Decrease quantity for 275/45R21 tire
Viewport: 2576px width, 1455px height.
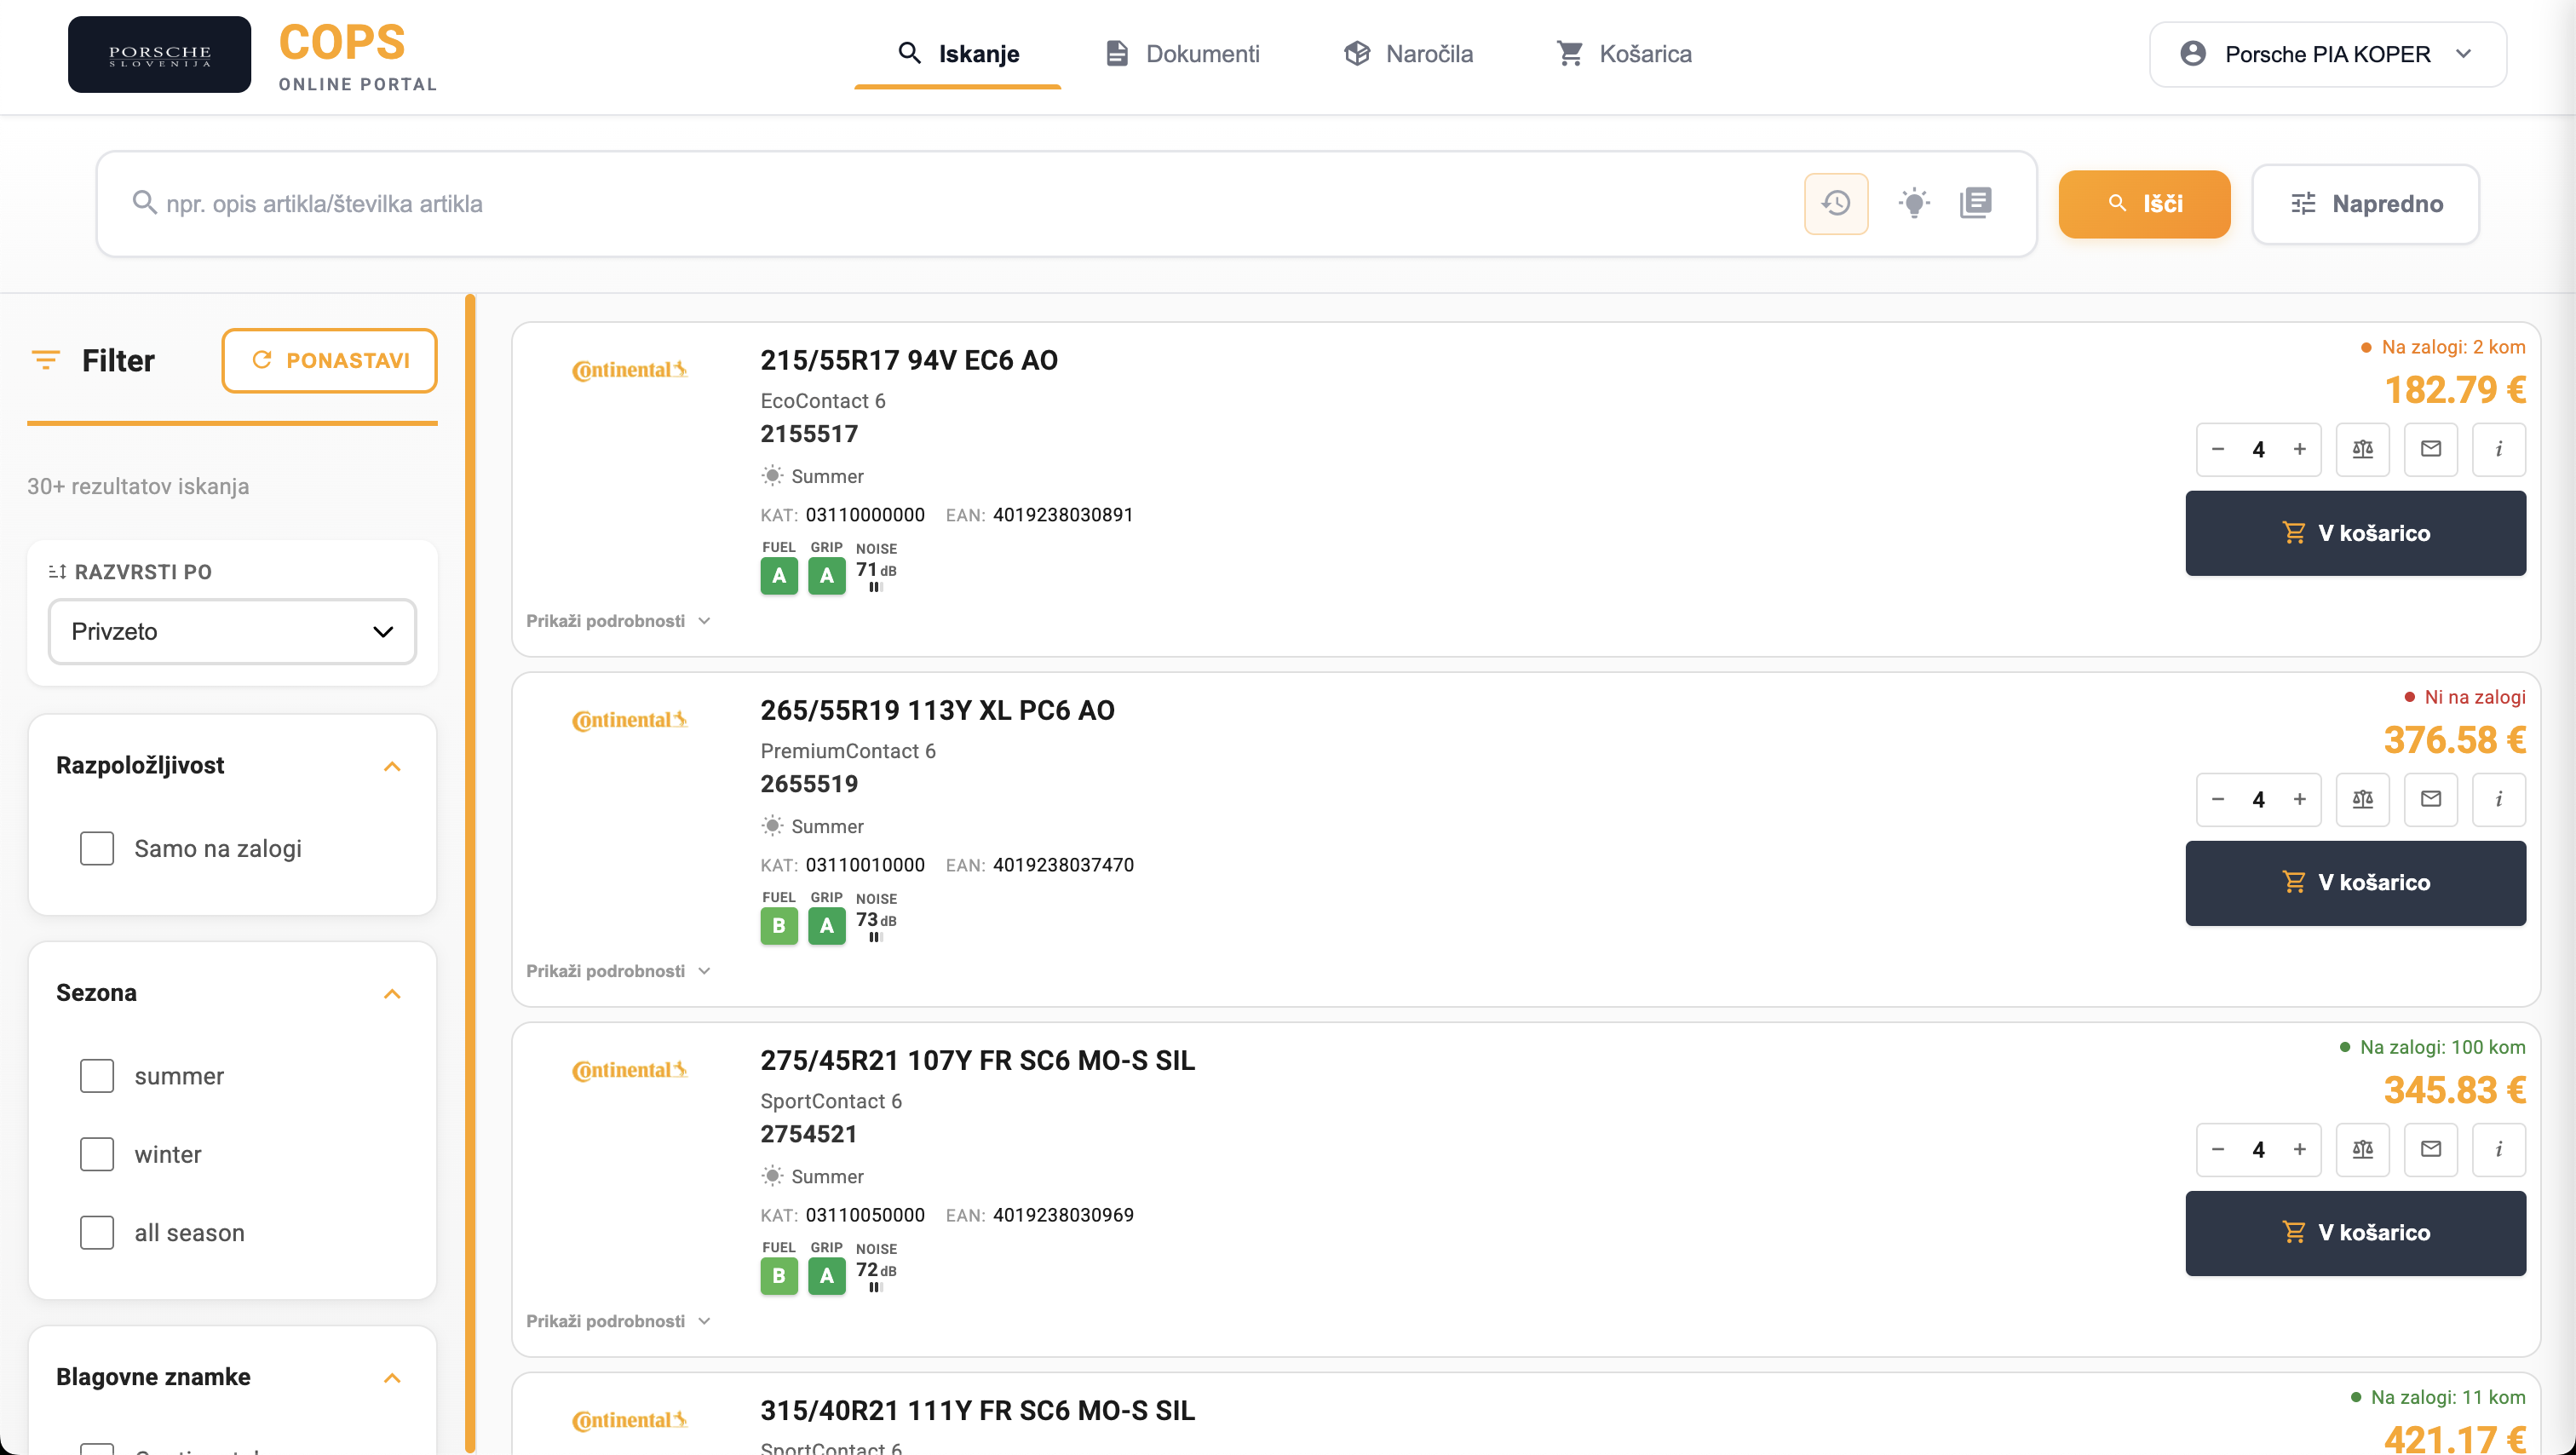click(x=2218, y=1149)
